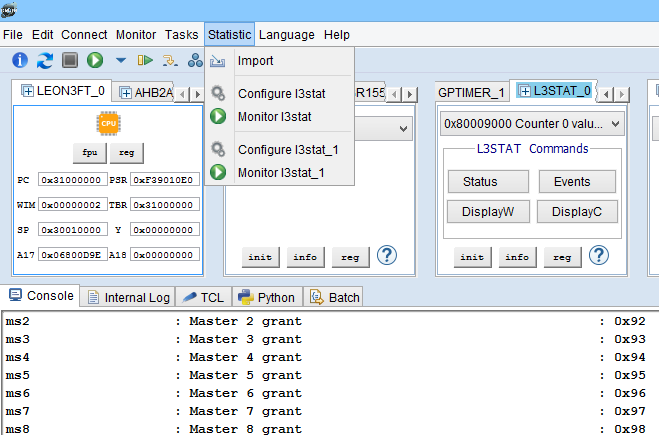This screenshot has width=659, height=435.
Task: Switch to the TCL tab
Action: 203,298
